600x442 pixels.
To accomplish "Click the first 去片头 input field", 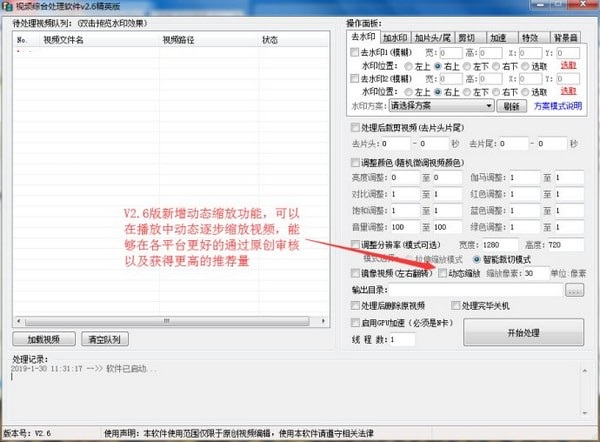I will [x=395, y=144].
